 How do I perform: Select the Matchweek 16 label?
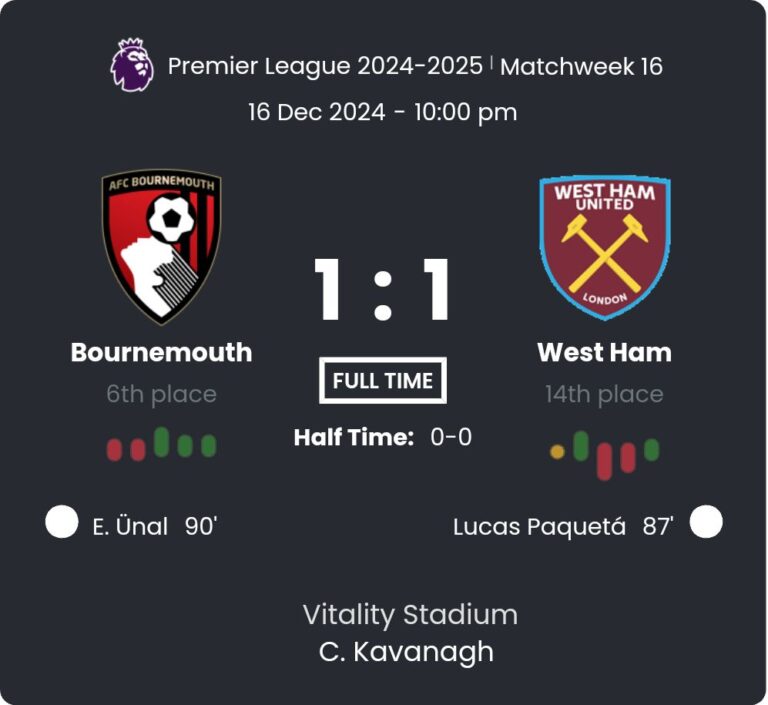point(581,67)
